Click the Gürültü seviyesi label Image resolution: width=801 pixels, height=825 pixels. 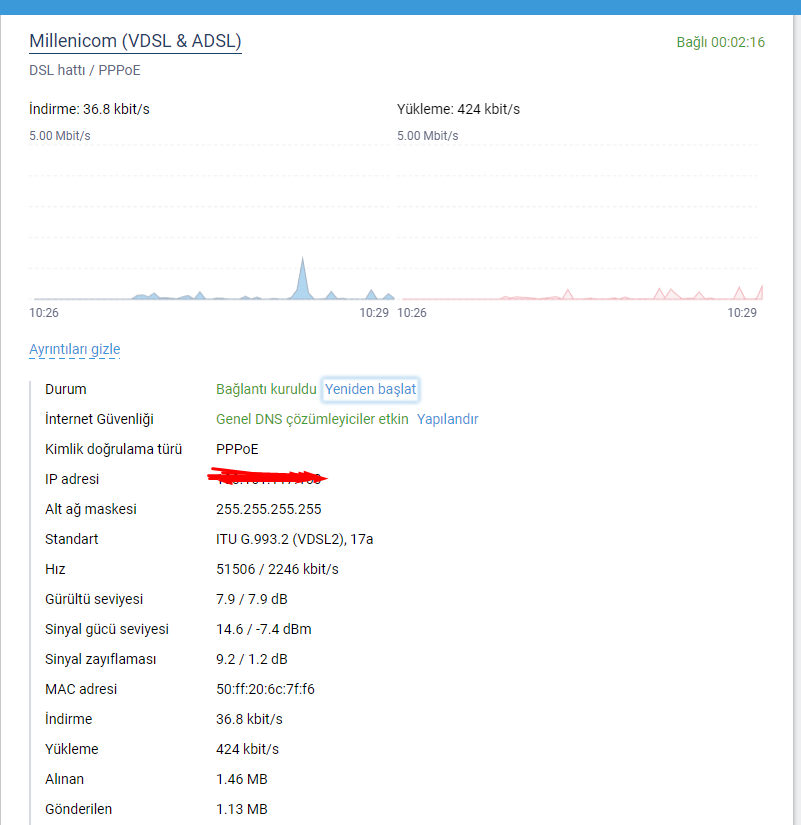[94, 599]
